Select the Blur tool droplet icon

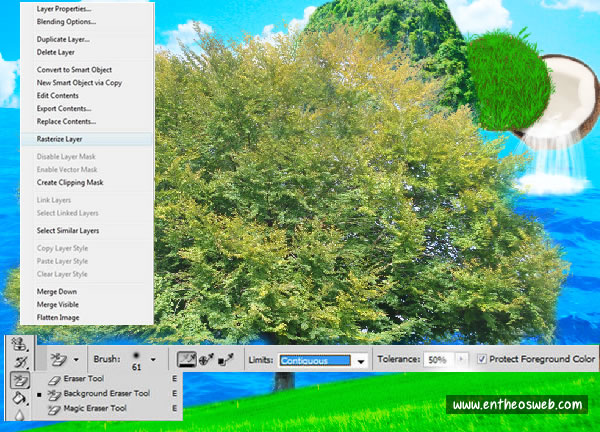point(17,413)
